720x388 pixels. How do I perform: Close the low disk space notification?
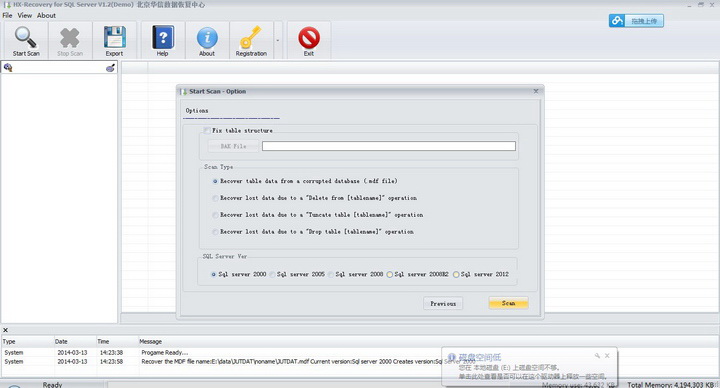[x=607, y=356]
